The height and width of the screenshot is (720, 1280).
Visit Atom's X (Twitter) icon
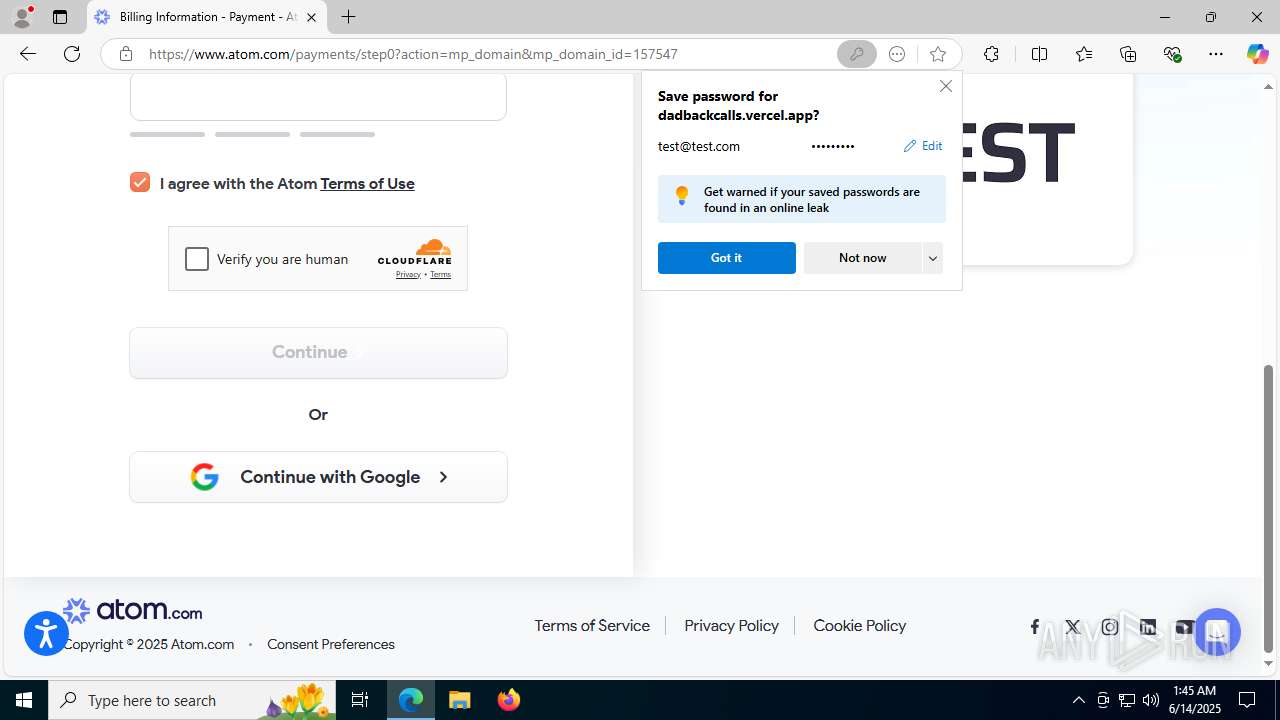[1073, 627]
